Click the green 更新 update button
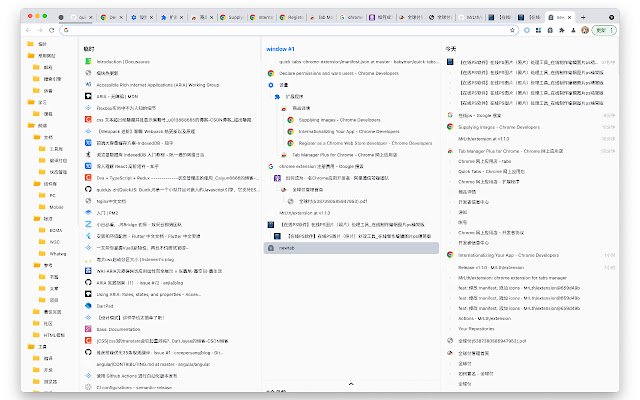The width and height of the screenshot is (640, 400). (604, 30)
